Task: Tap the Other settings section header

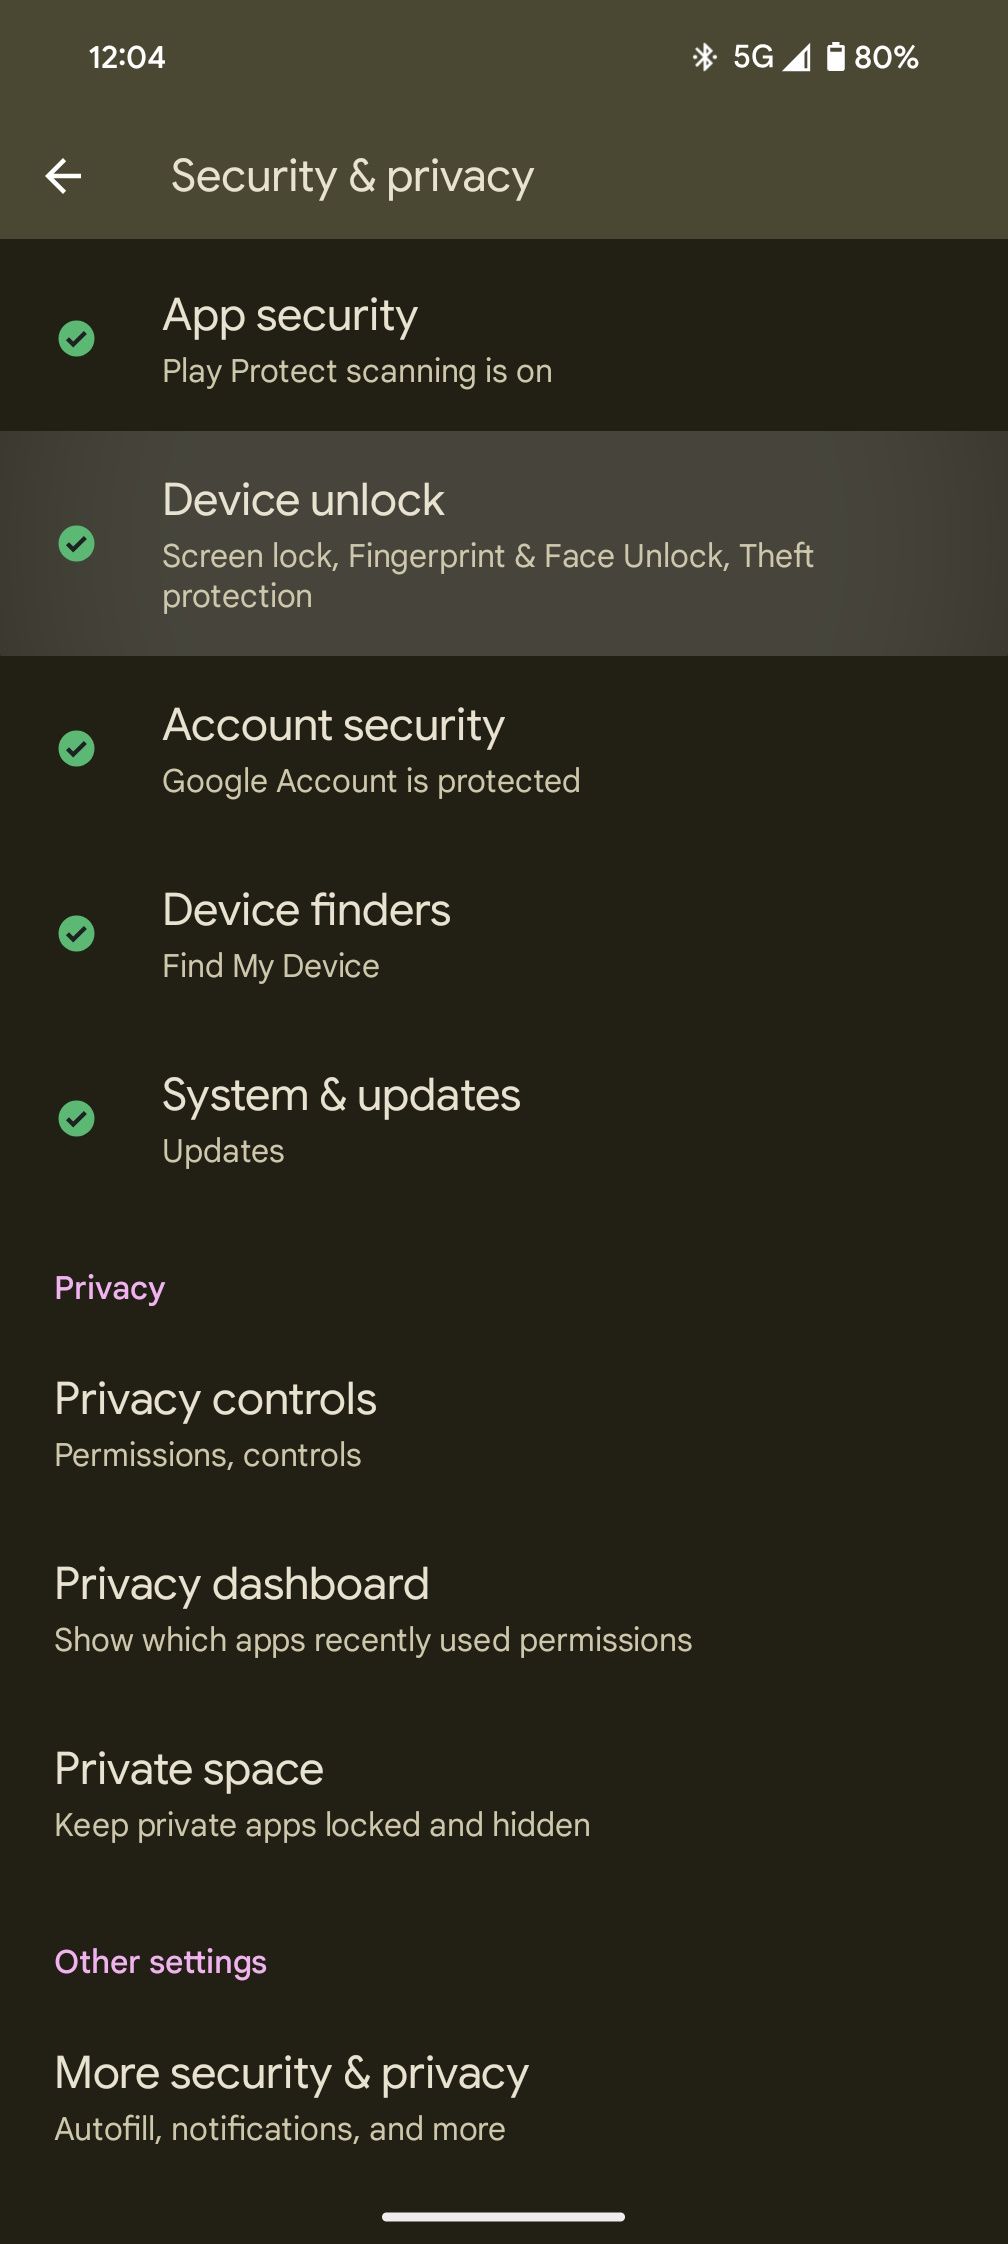Action: (161, 1961)
